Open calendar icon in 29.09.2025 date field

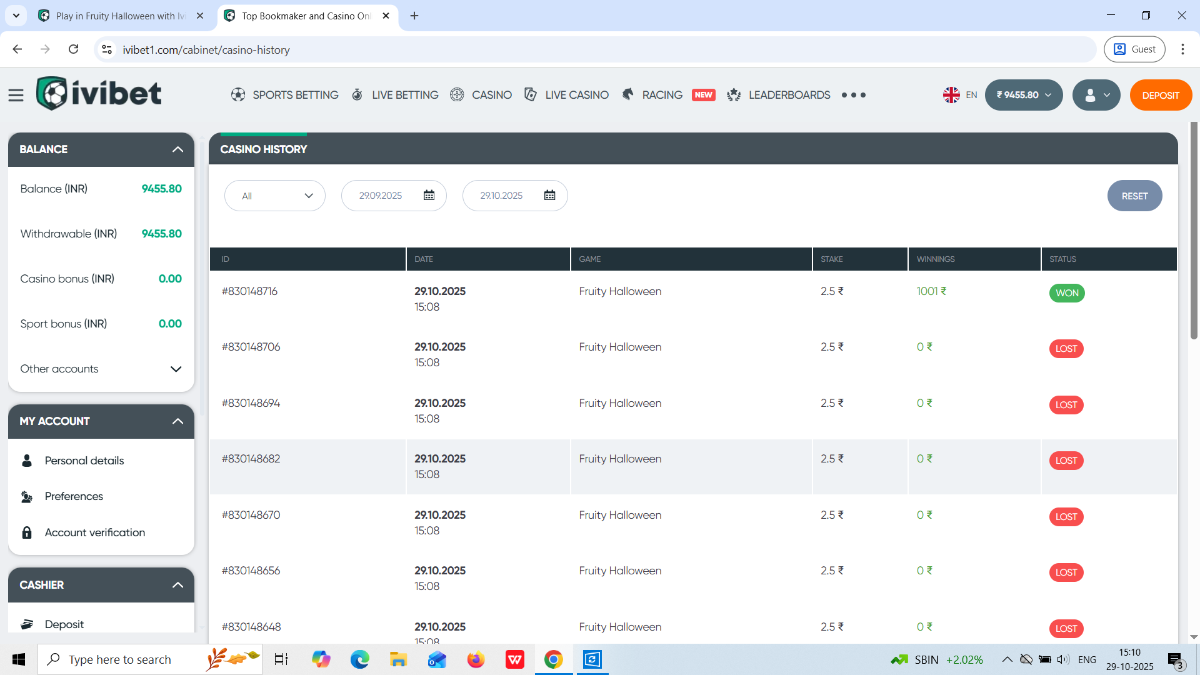click(429, 196)
